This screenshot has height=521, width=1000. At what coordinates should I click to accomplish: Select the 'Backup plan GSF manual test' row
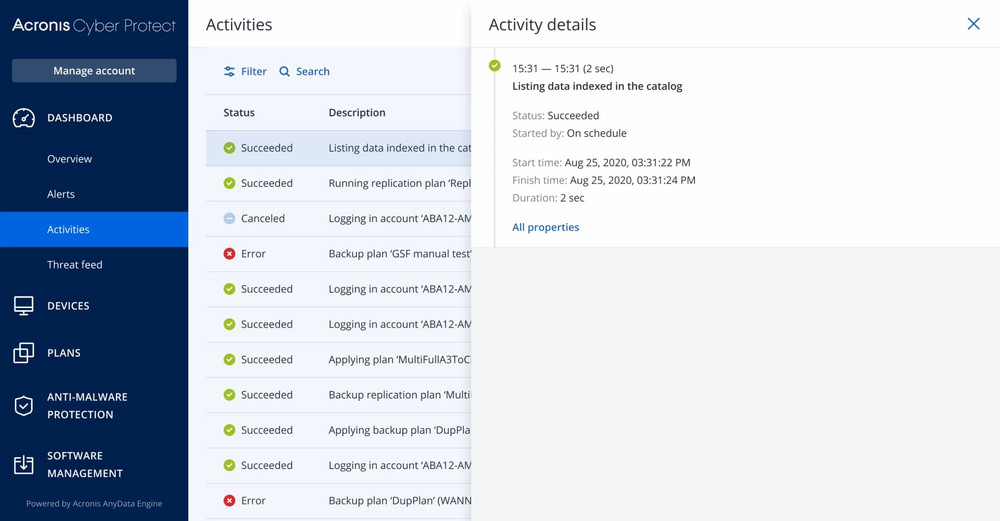coord(339,254)
